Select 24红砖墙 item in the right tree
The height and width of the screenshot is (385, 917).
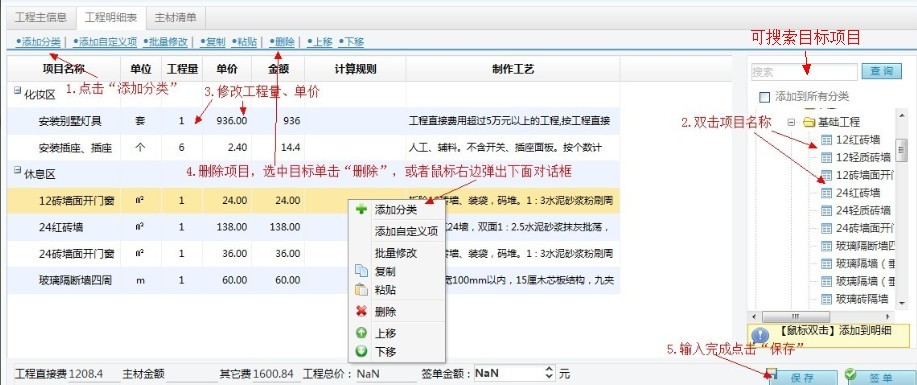(x=858, y=192)
